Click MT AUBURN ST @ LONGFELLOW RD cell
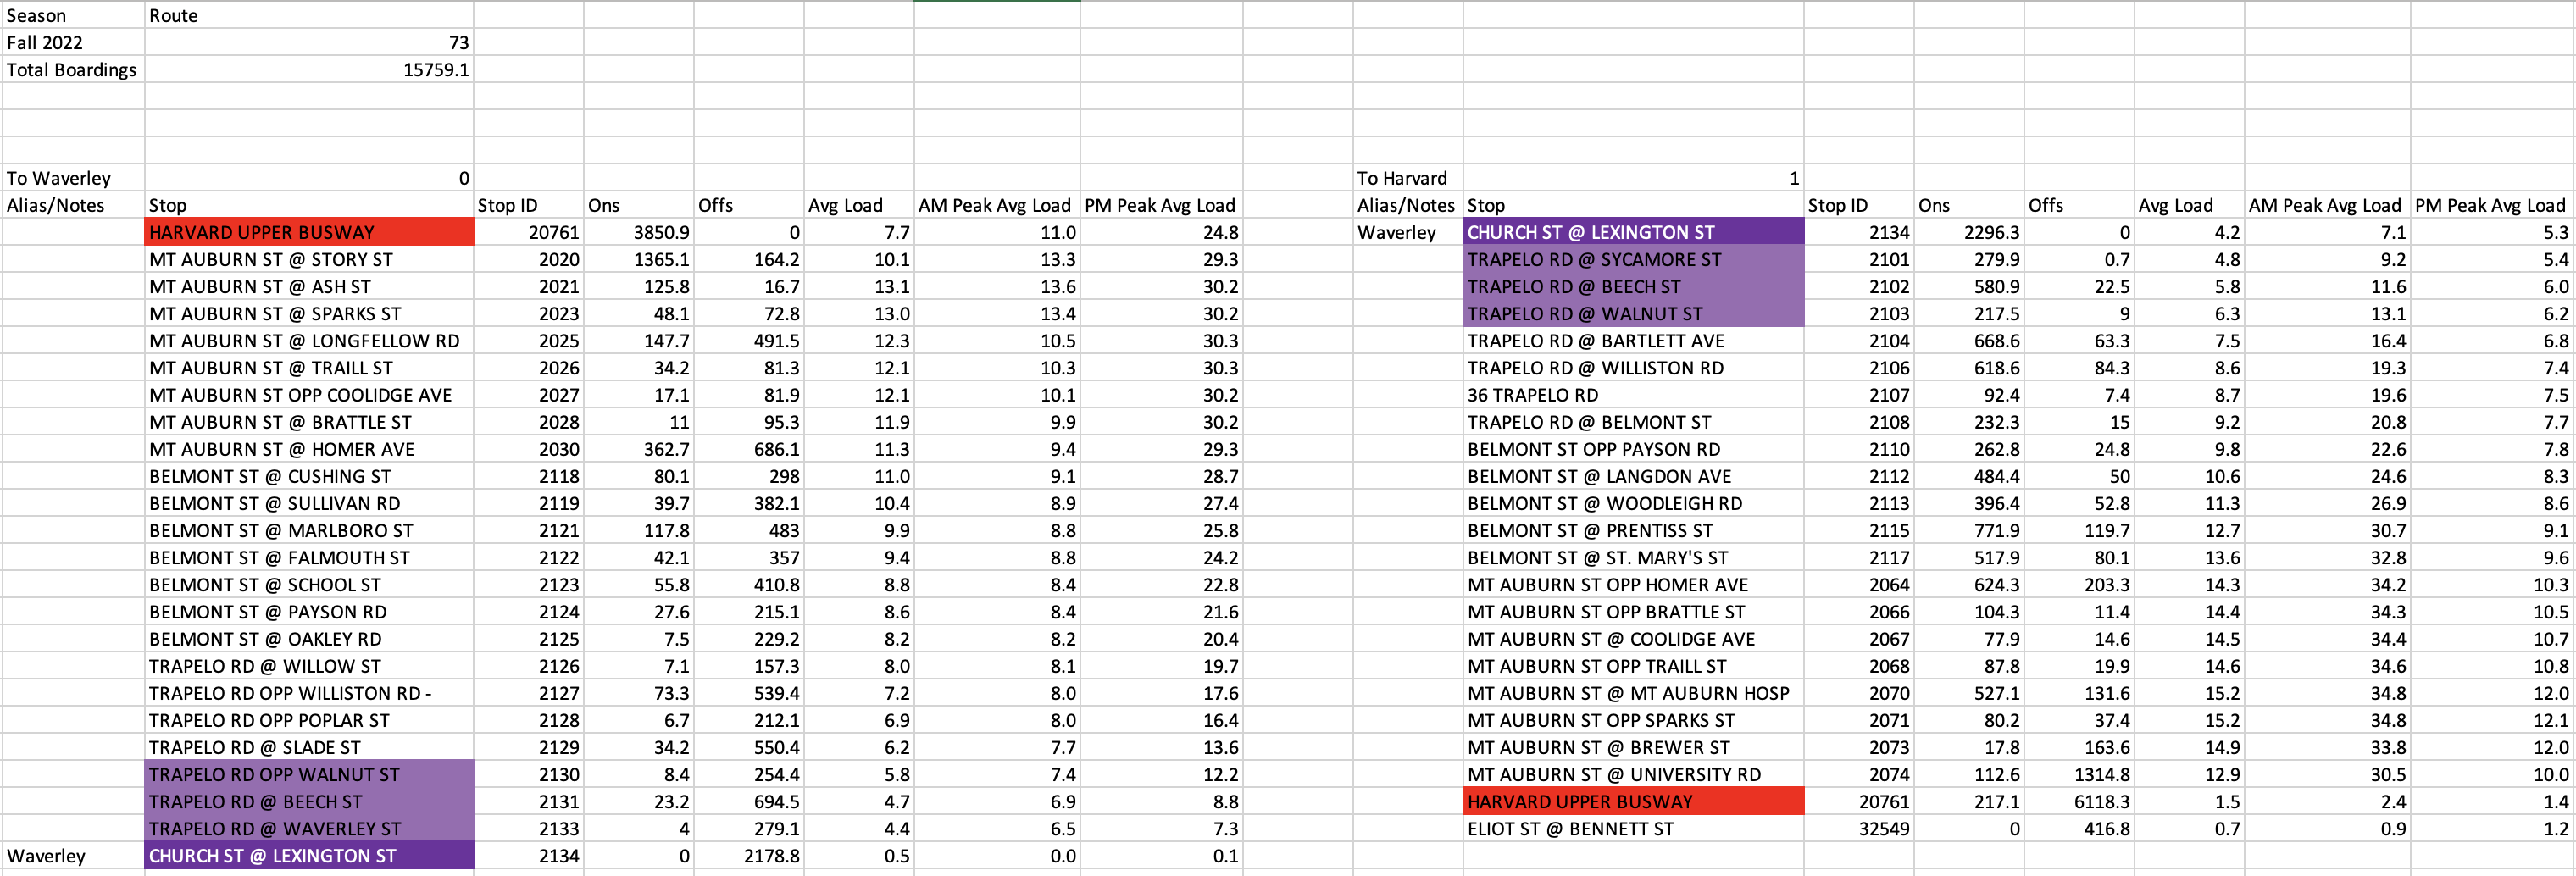Screen dimensions: 2576x876 click(x=308, y=341)
